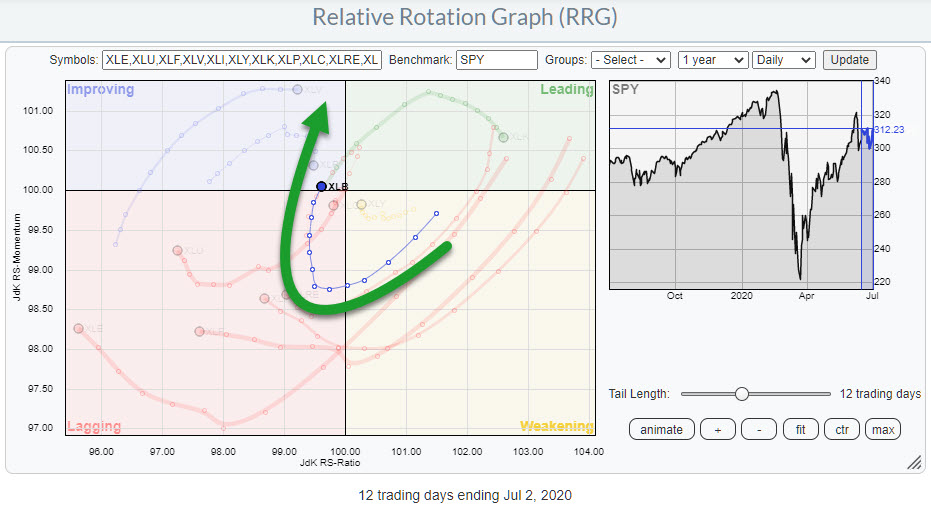Select the XLE point in Lagging quadrant
Viewport: 931px width, 506px height.
pos(78,328)
